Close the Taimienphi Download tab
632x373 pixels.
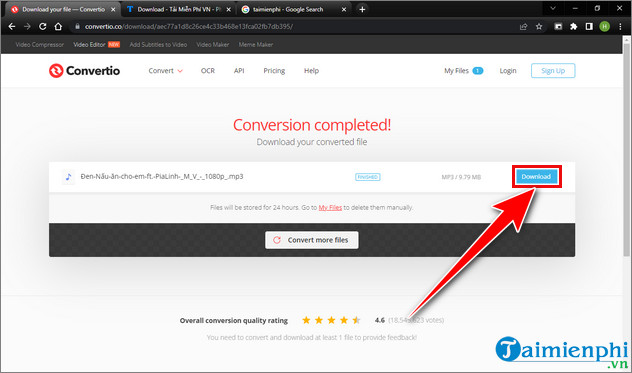229,9
